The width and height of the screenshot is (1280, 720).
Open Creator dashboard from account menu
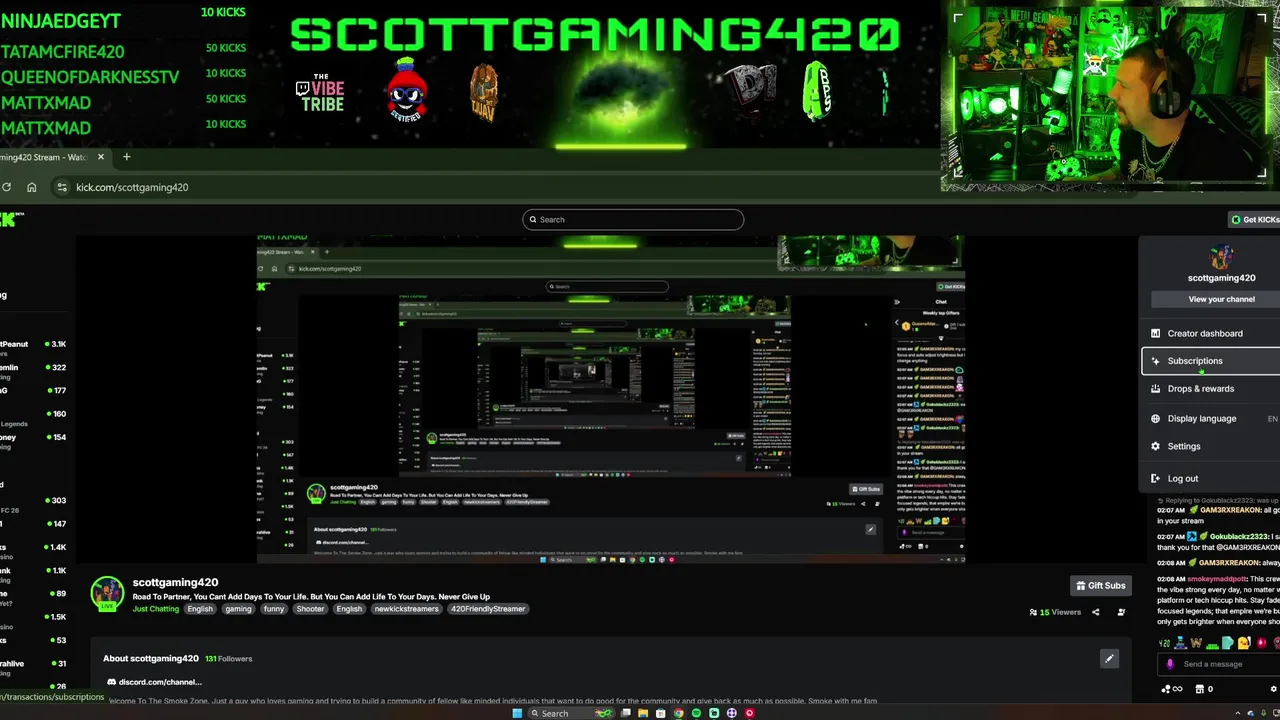coord(1211,333)
